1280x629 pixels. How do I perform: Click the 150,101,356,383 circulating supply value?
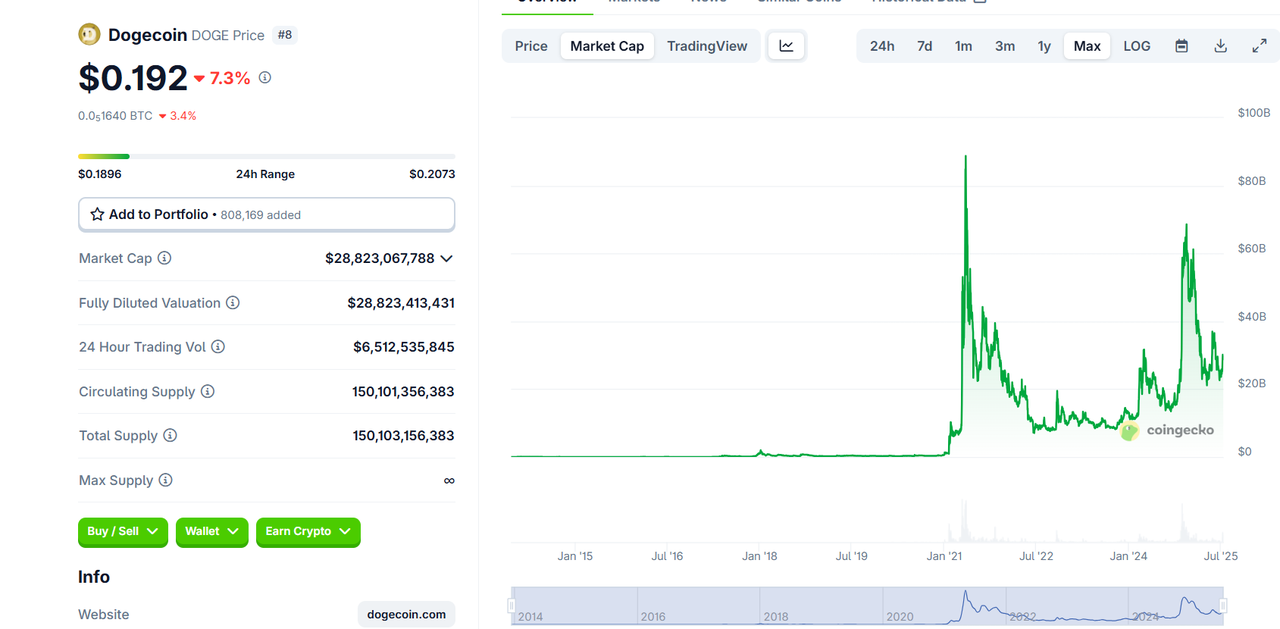coord(403,391)
